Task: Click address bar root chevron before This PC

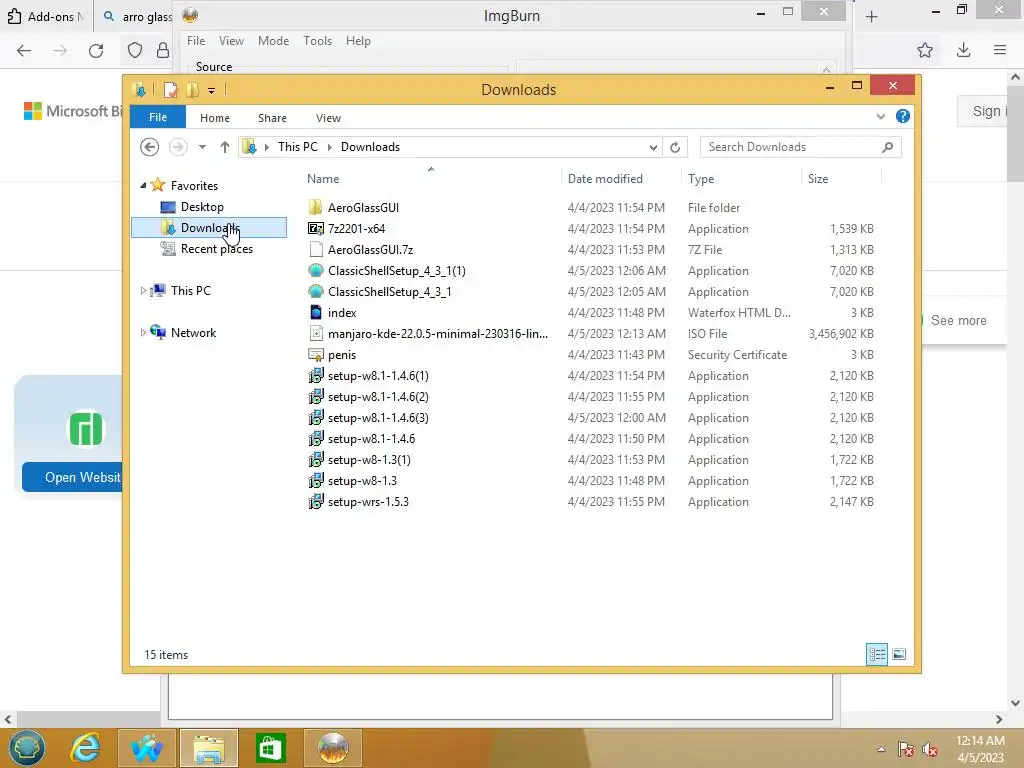Action: click(x=266, y=147)
